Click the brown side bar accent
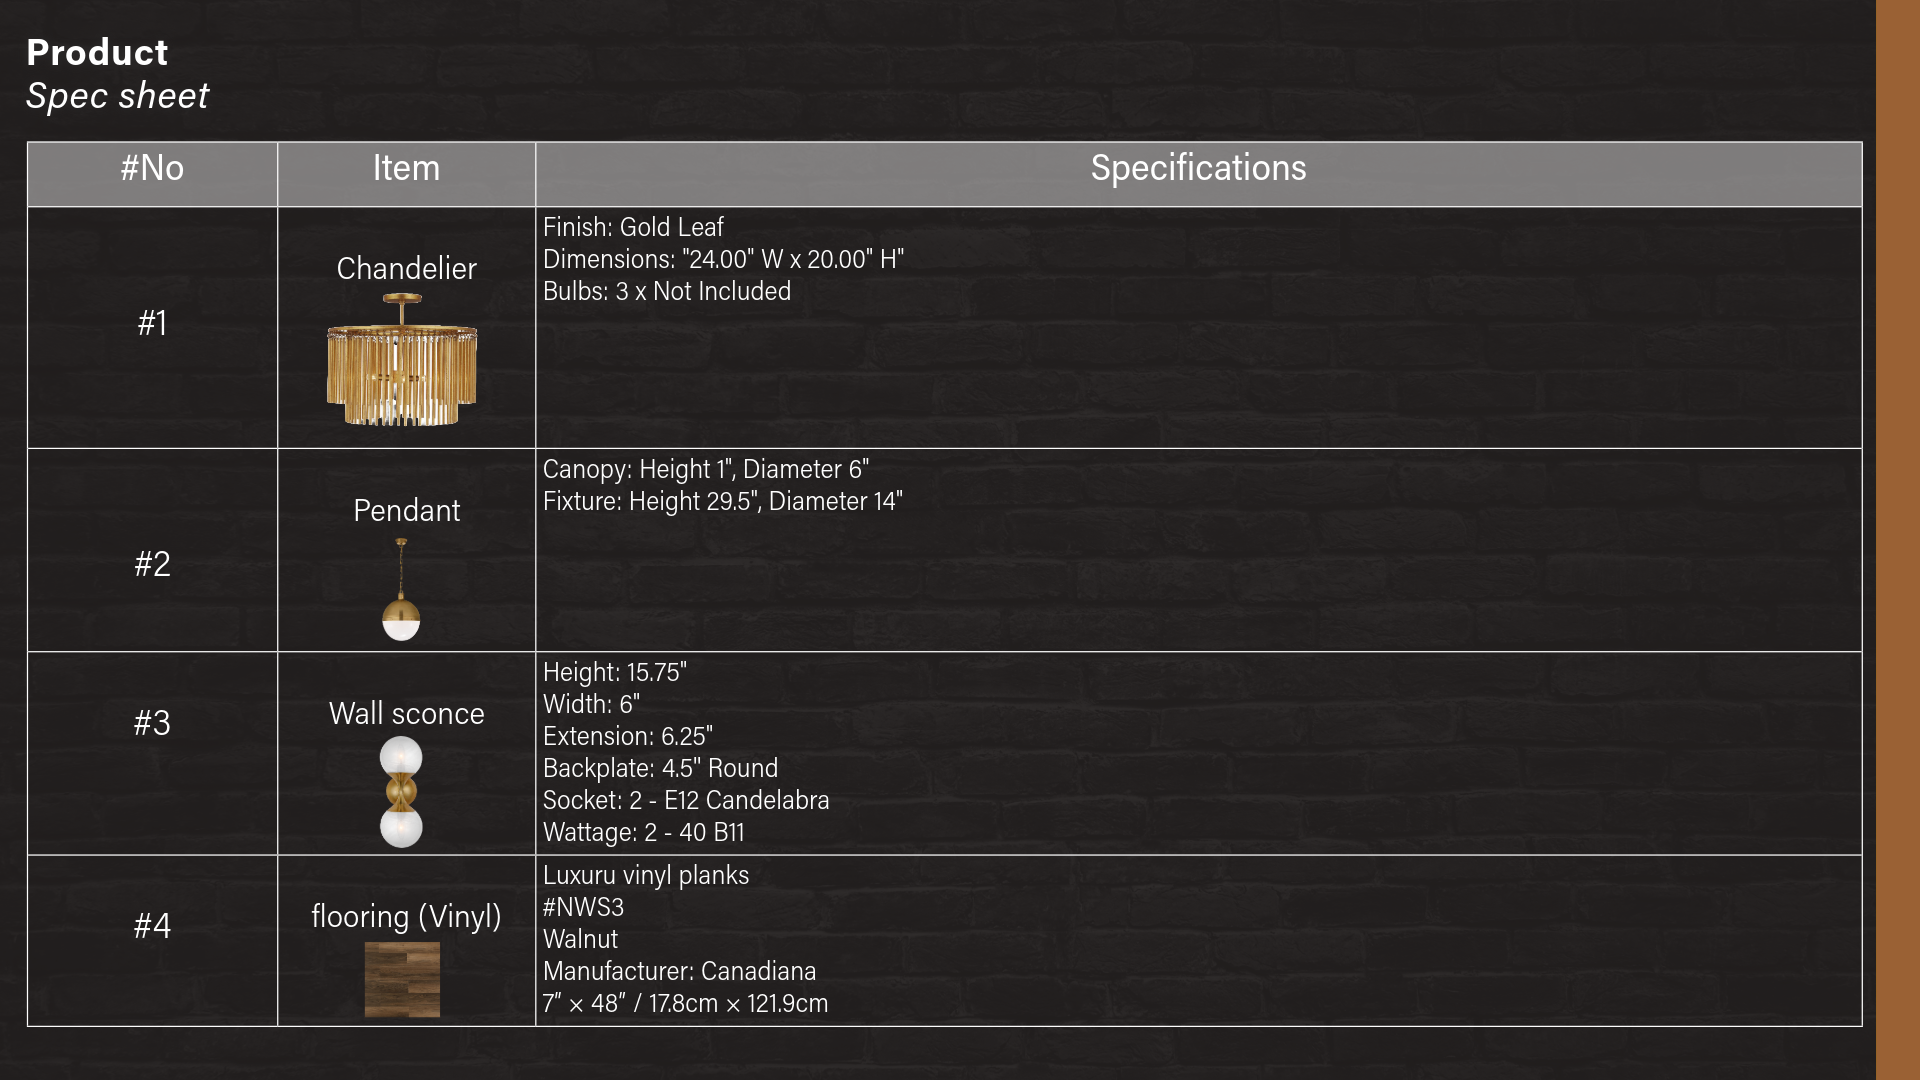 (1898, 540)
